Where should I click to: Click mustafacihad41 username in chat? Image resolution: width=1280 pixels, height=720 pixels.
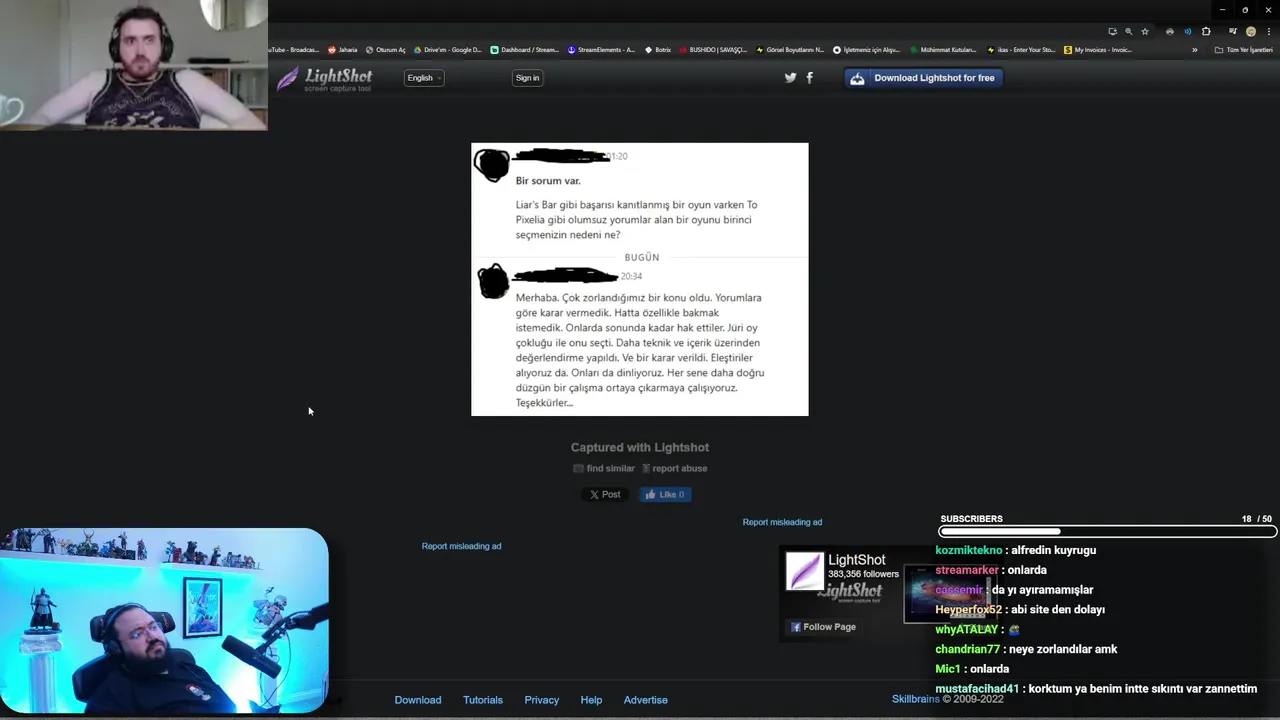click(x=977, y=689)
